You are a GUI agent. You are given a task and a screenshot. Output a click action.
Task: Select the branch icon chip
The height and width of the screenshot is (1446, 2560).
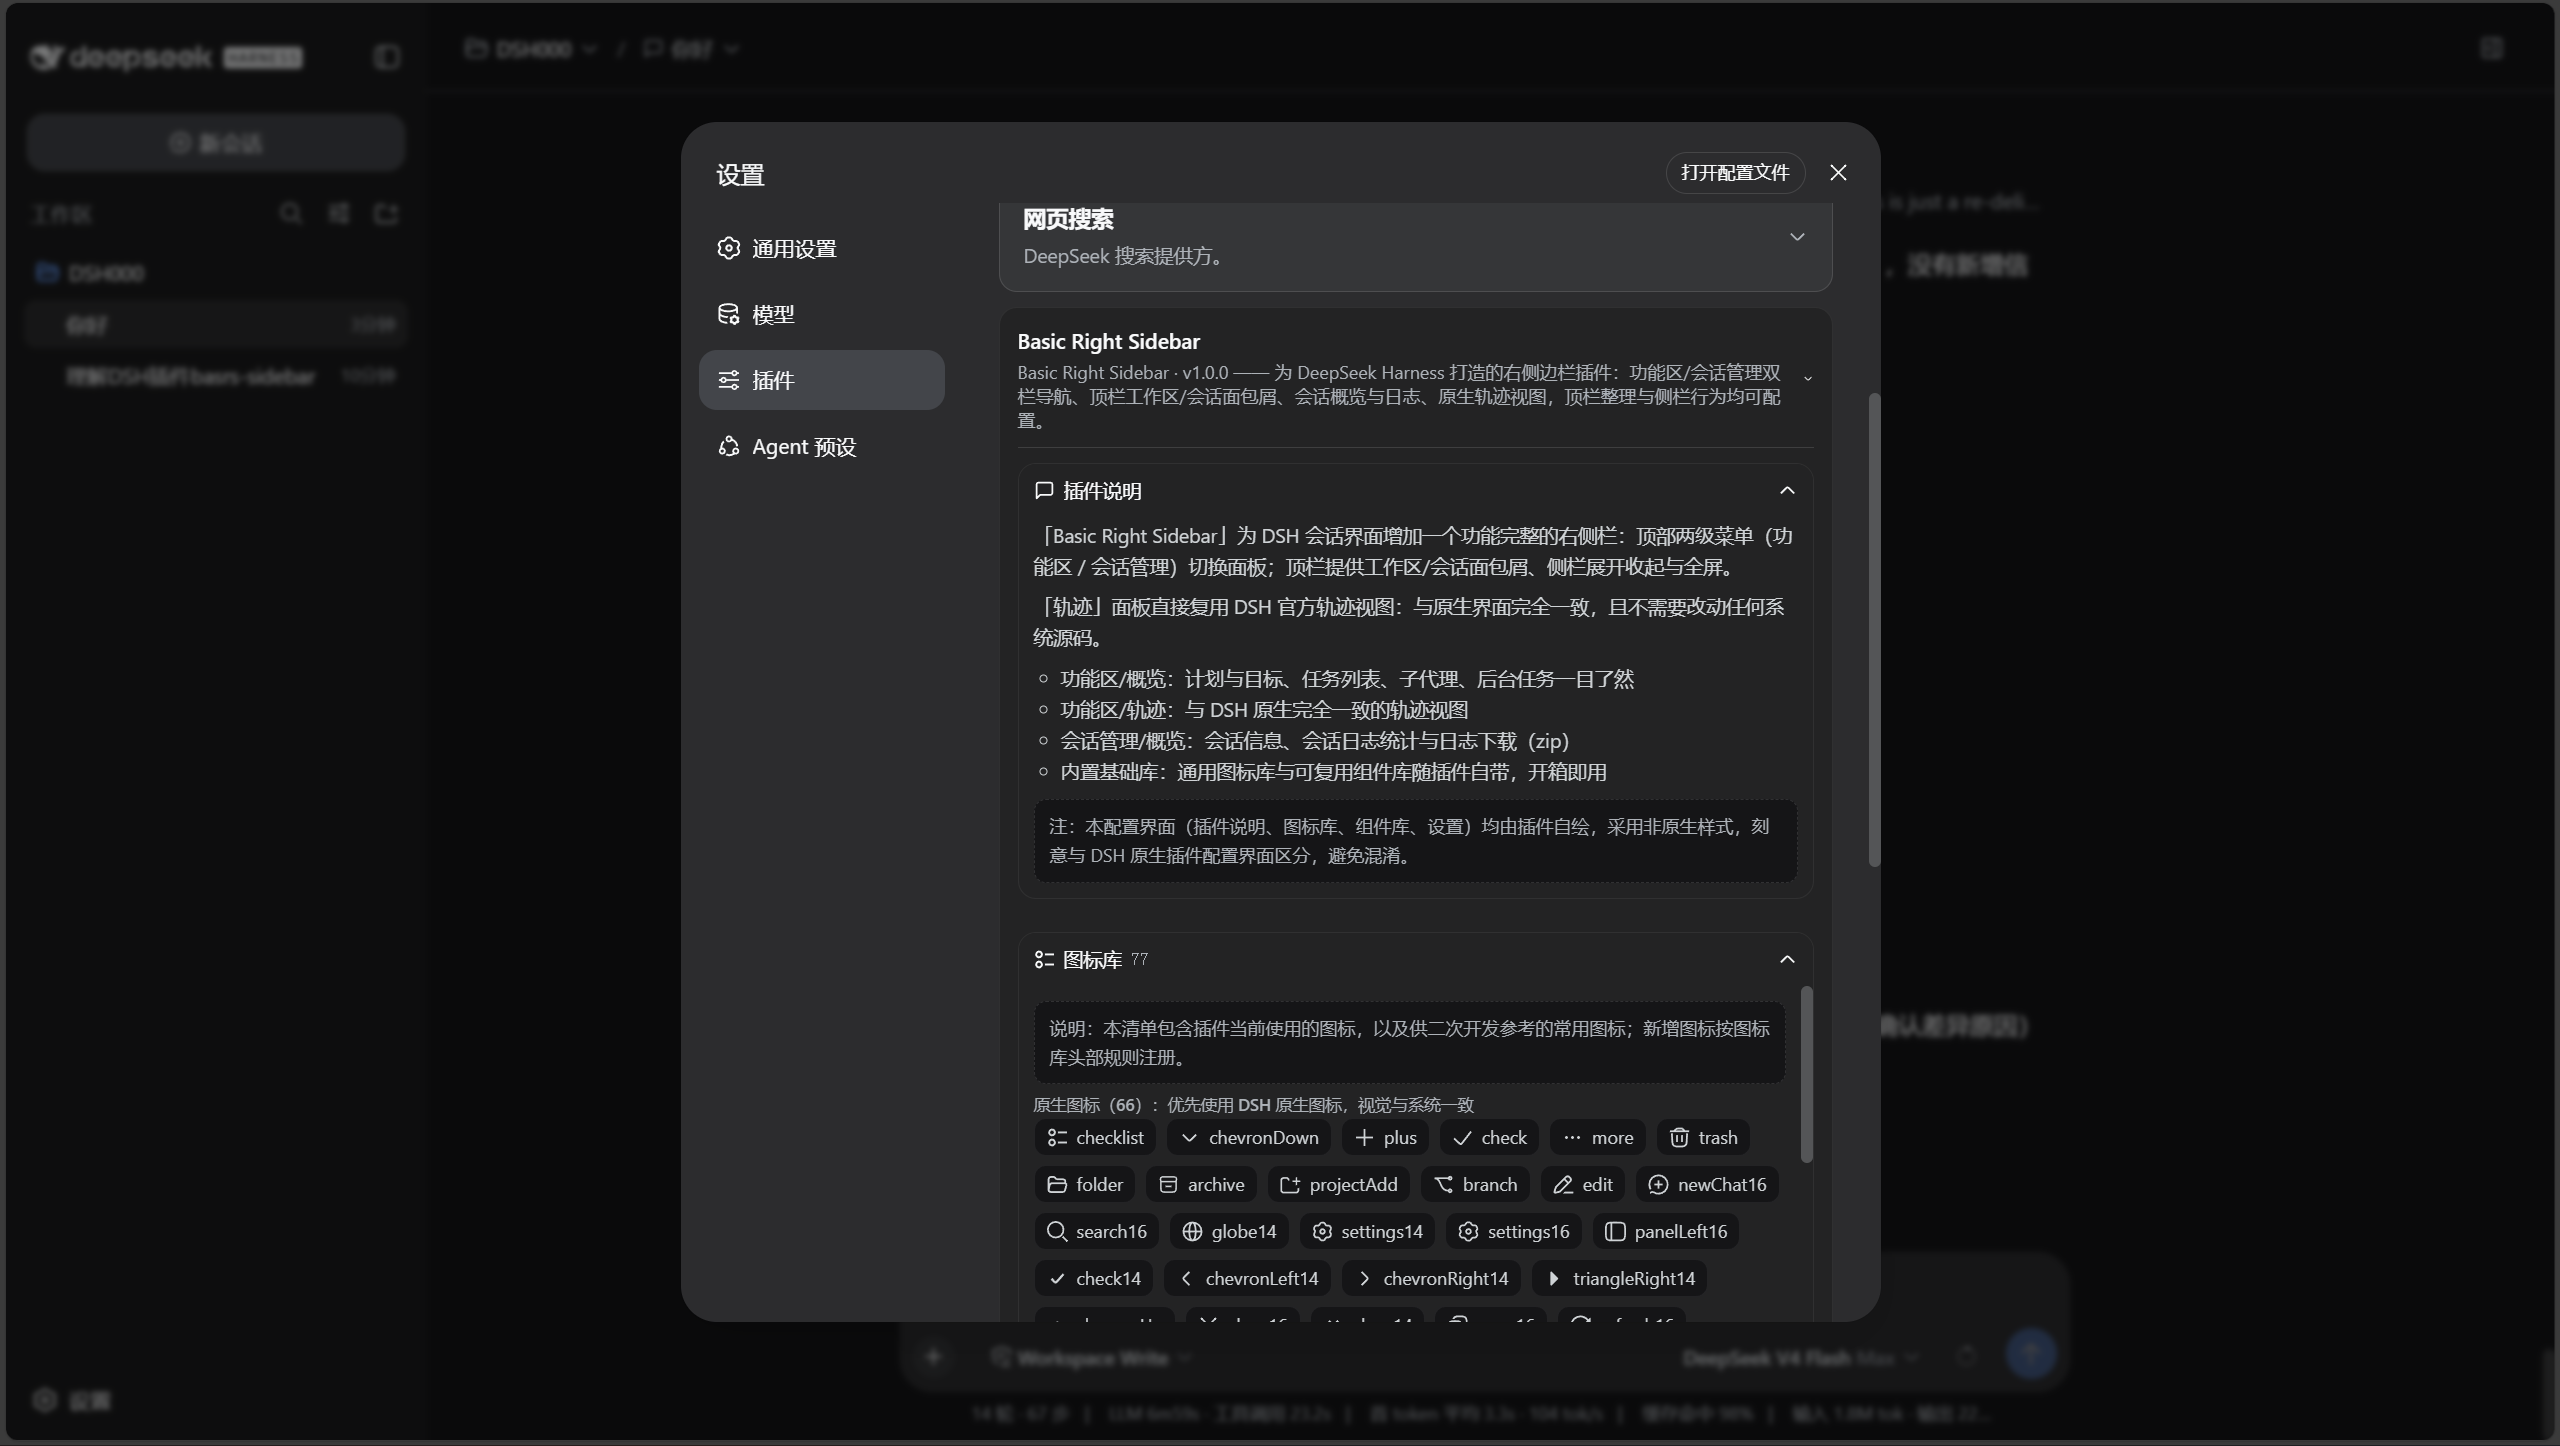pyautogui.click(x=1475, y=1184)
